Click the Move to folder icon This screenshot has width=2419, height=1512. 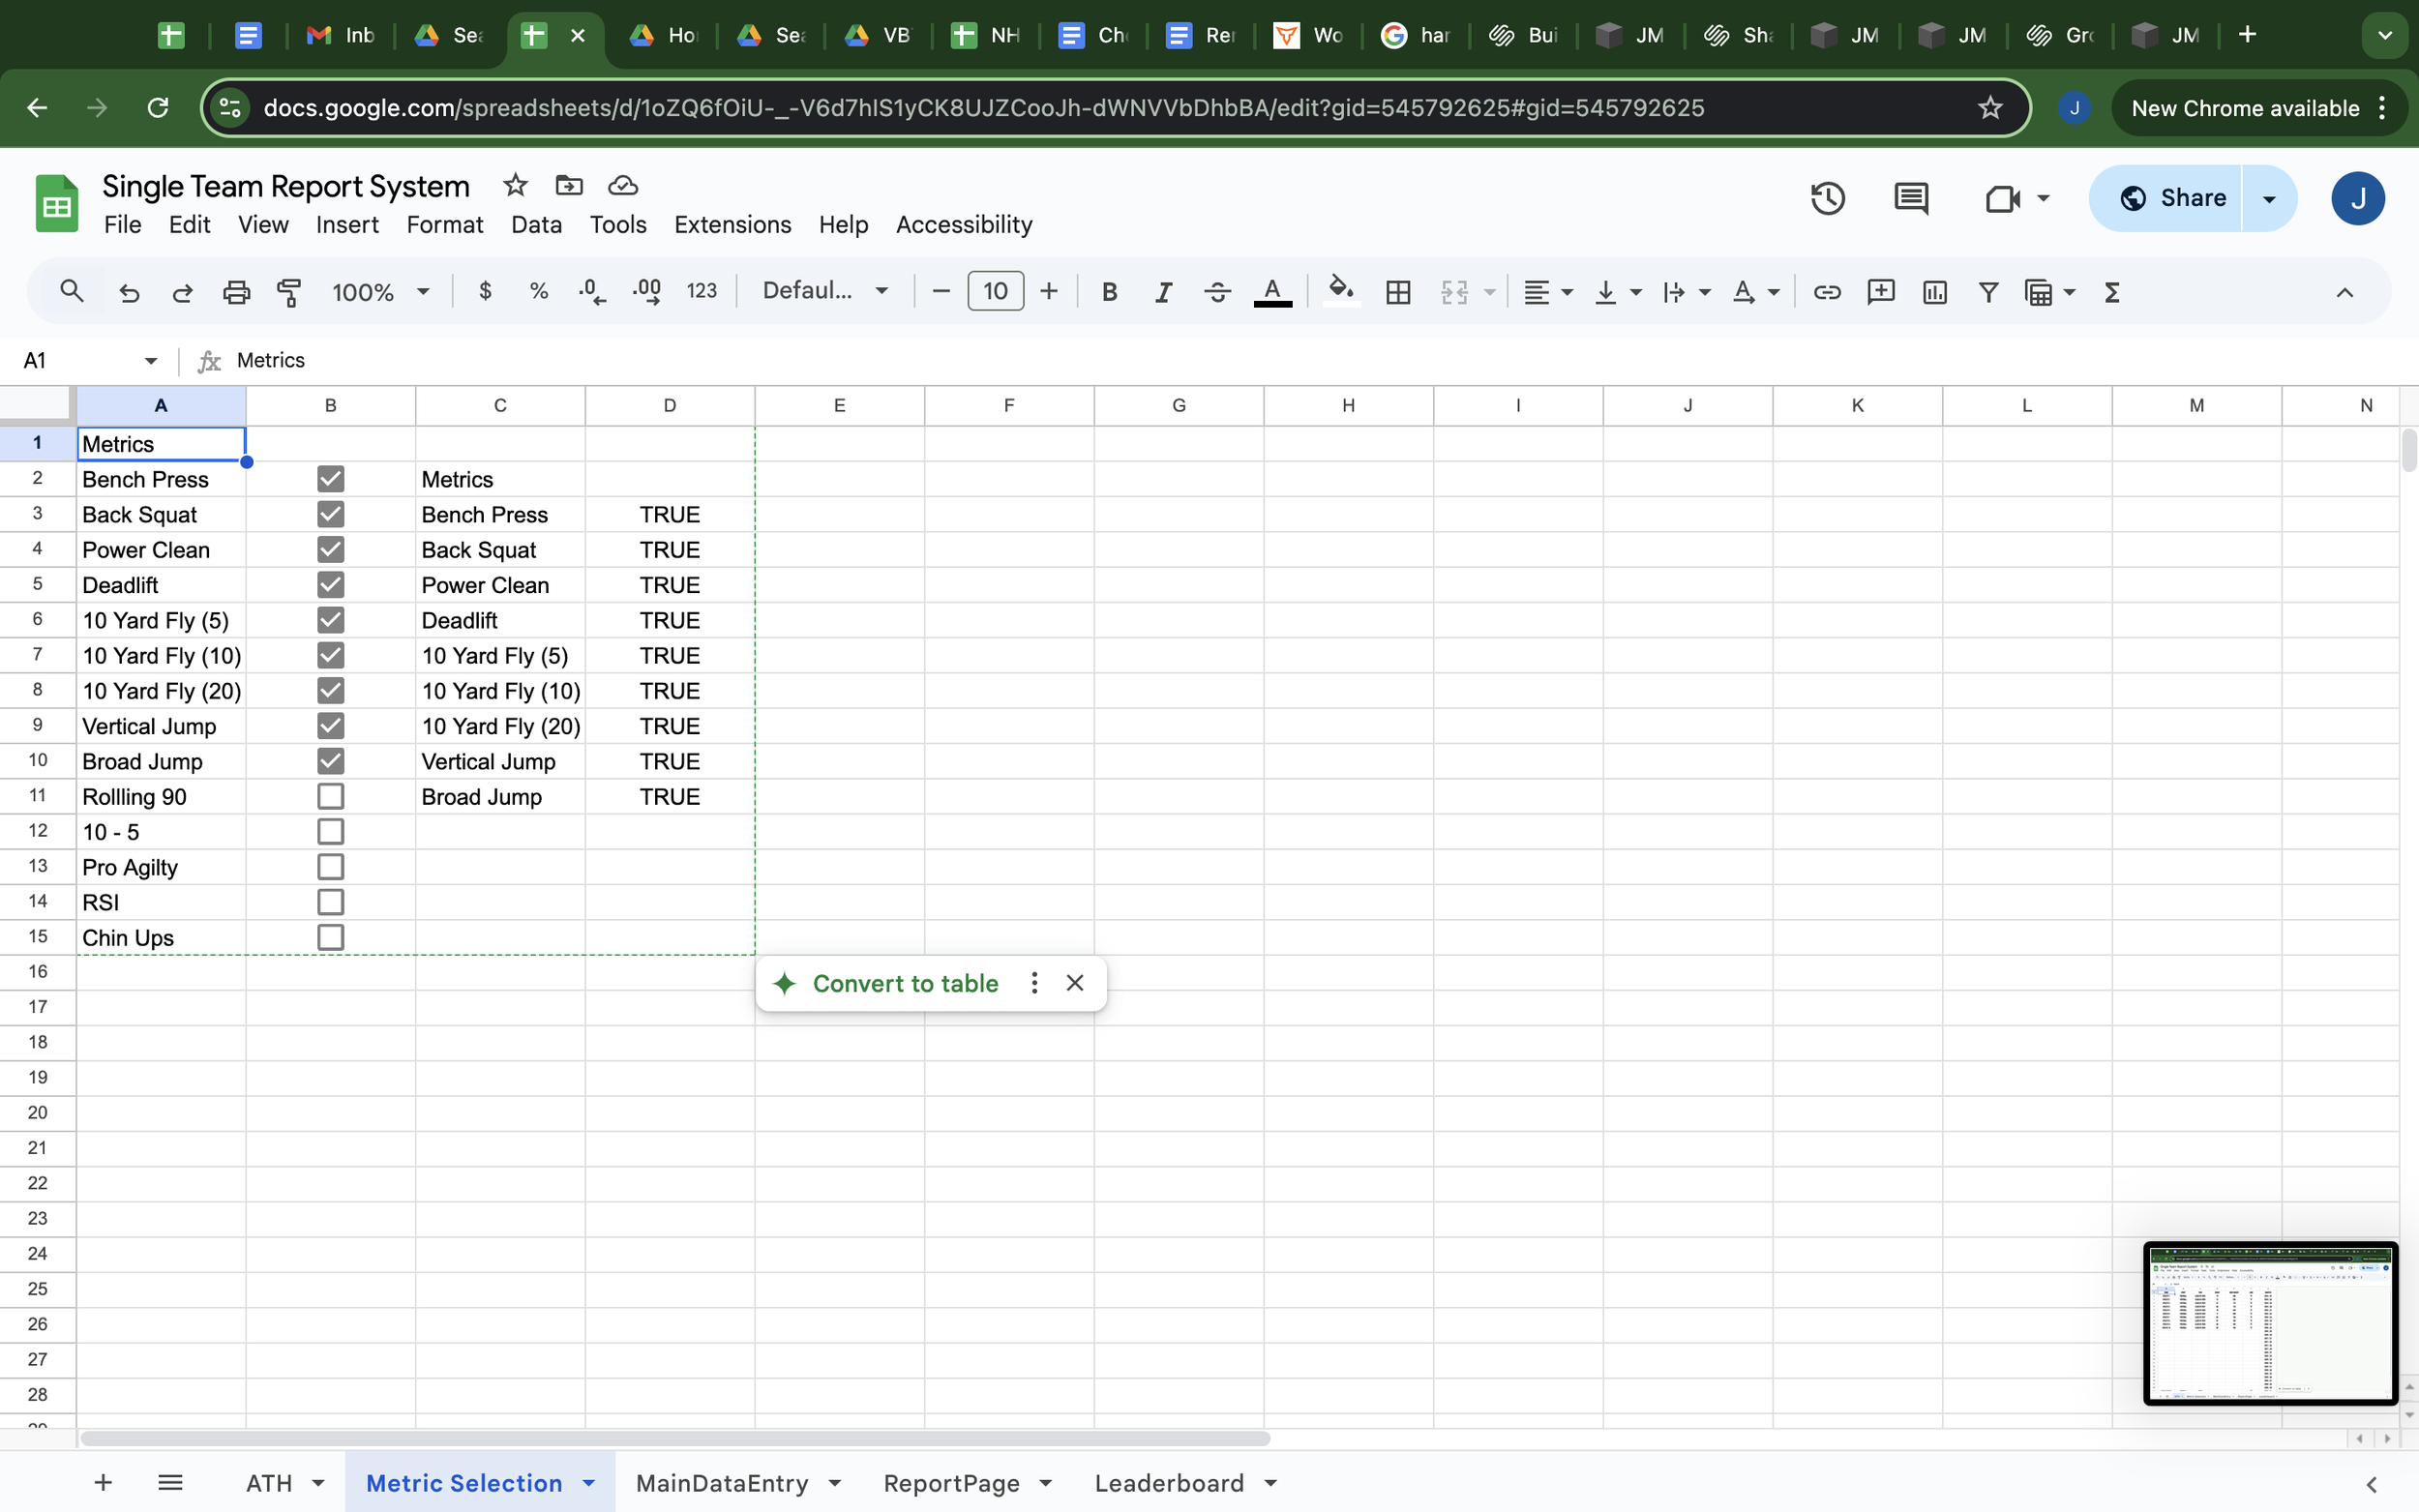[x=569, y=185]
